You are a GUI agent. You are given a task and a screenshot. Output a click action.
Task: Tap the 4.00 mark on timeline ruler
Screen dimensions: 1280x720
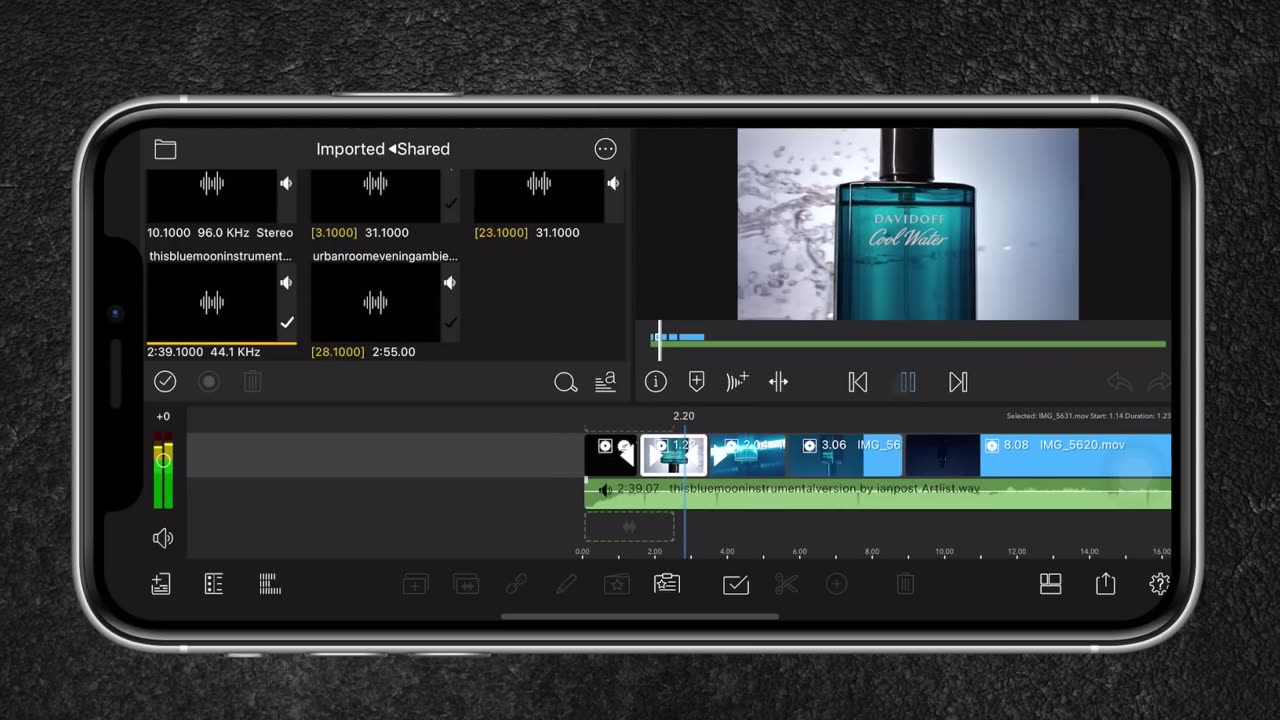tap(727, 552)
